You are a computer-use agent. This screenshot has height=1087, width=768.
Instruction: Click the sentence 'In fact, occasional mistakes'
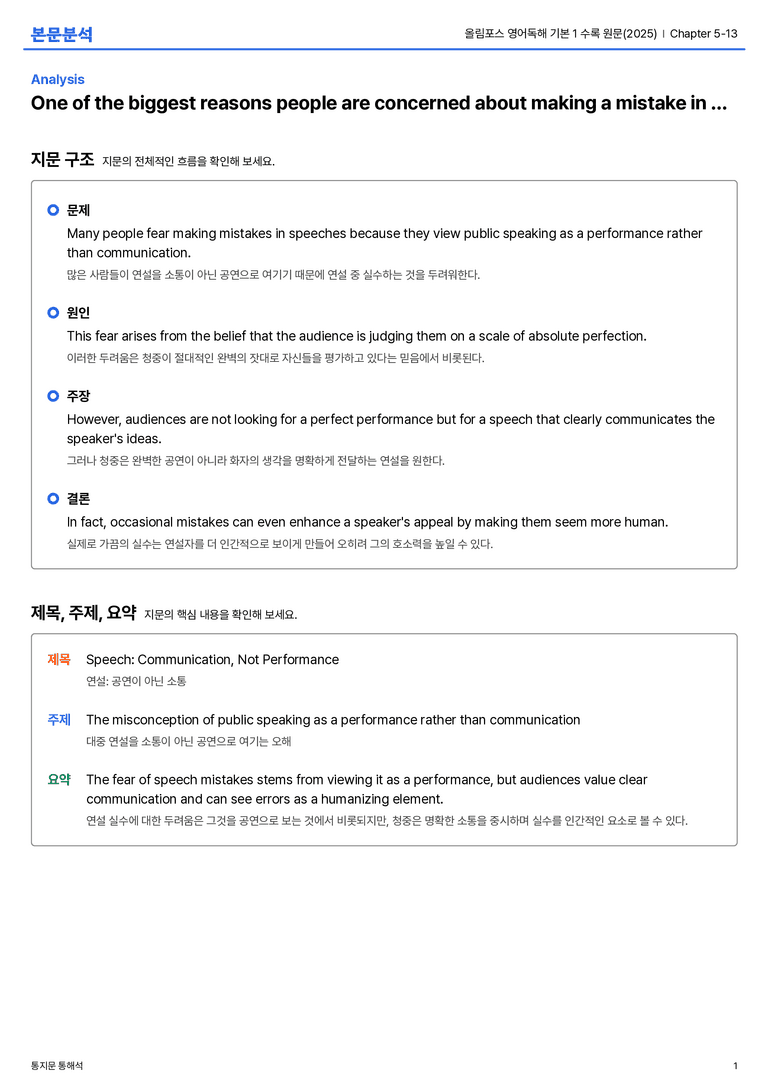tap(367, 522)
